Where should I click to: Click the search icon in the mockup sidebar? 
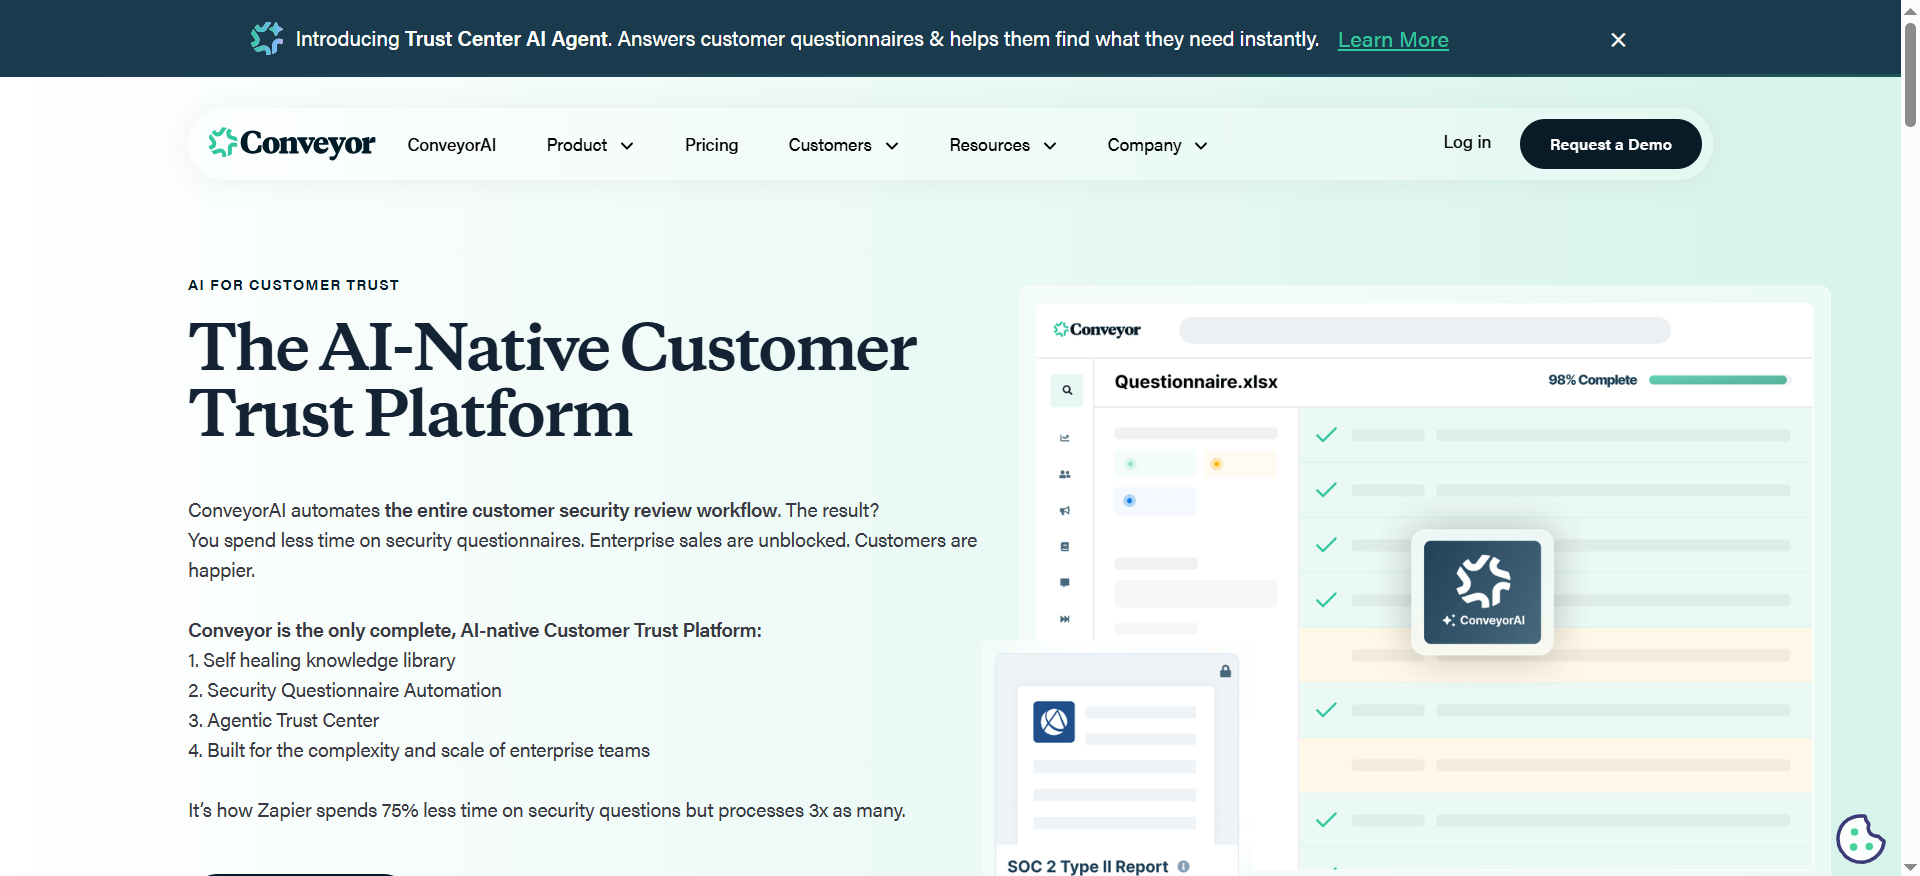1067,390
